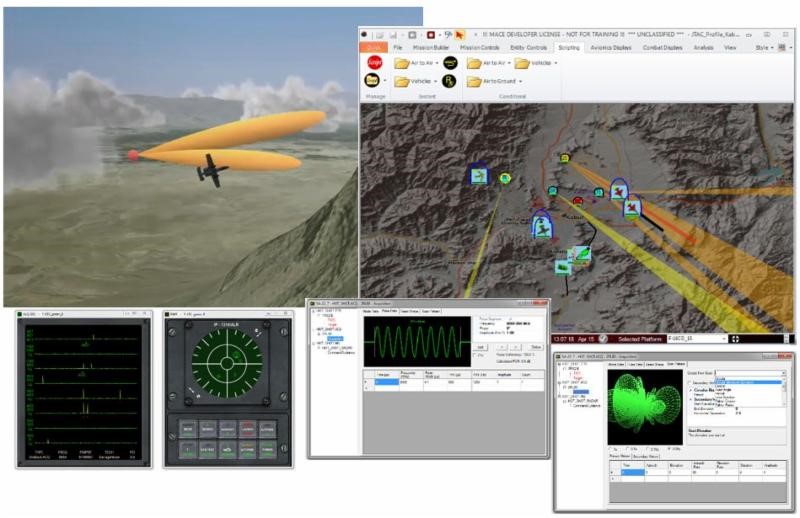
Task: Expand arrow beside Instant Vehicles folder
Action: 435,82
